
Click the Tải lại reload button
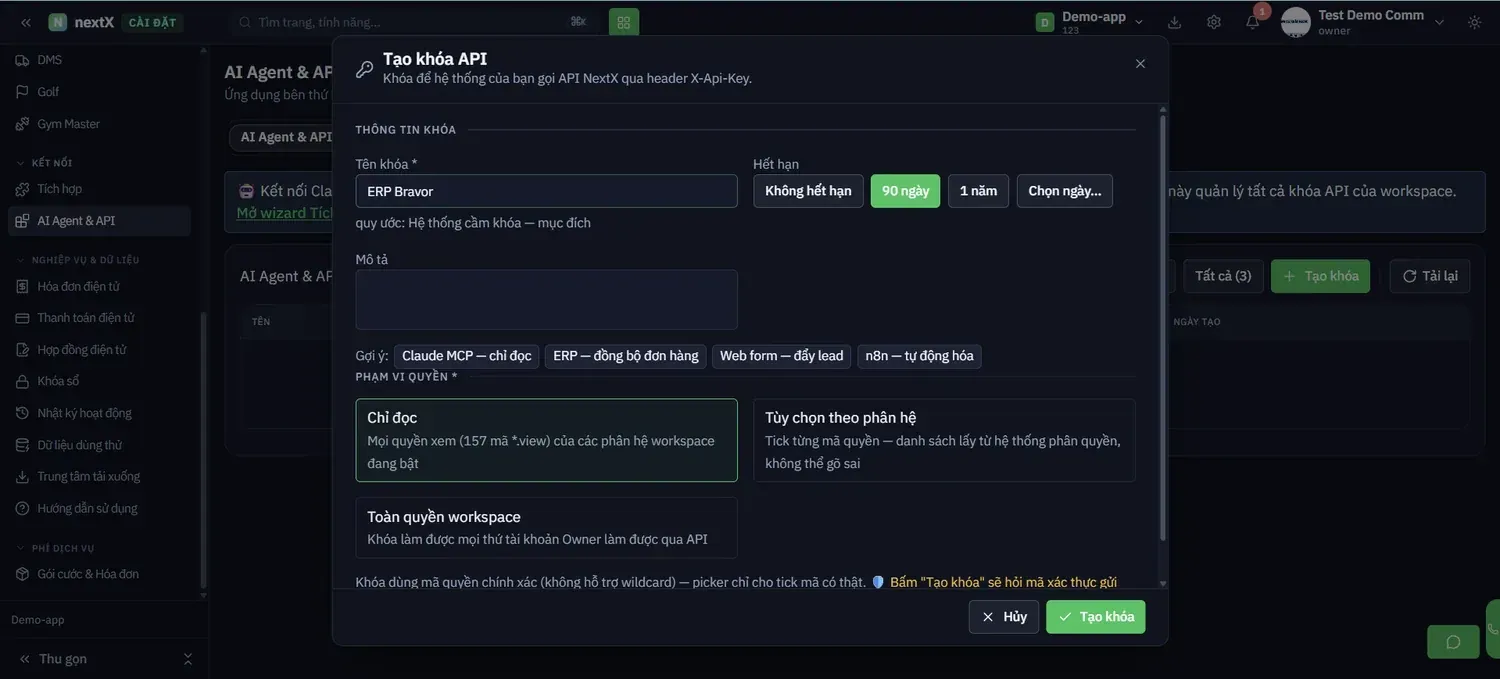coord(1430,276)
